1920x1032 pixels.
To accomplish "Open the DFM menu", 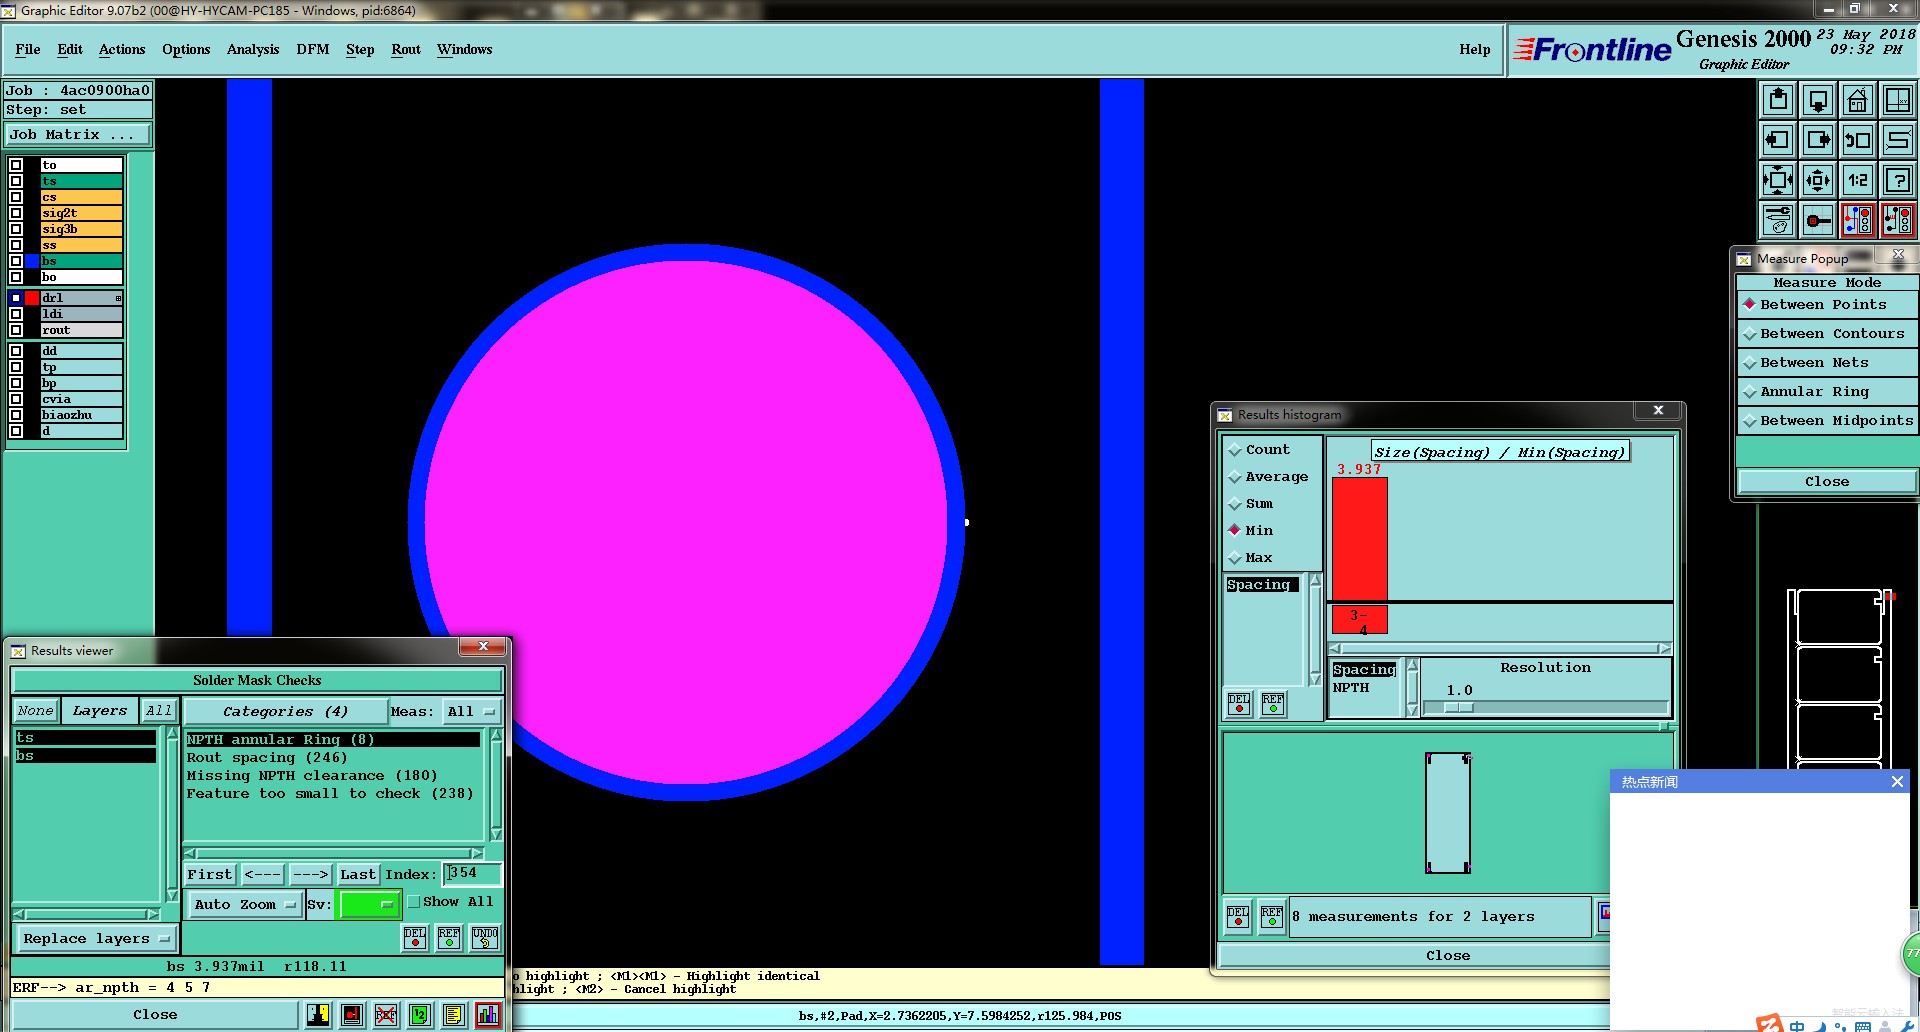I will coord(313,49).
